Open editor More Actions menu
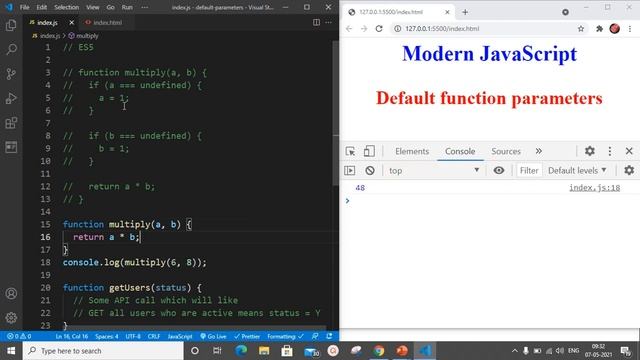Image resolution: width=640 pixels, height=360 pixels. point(329,22)
